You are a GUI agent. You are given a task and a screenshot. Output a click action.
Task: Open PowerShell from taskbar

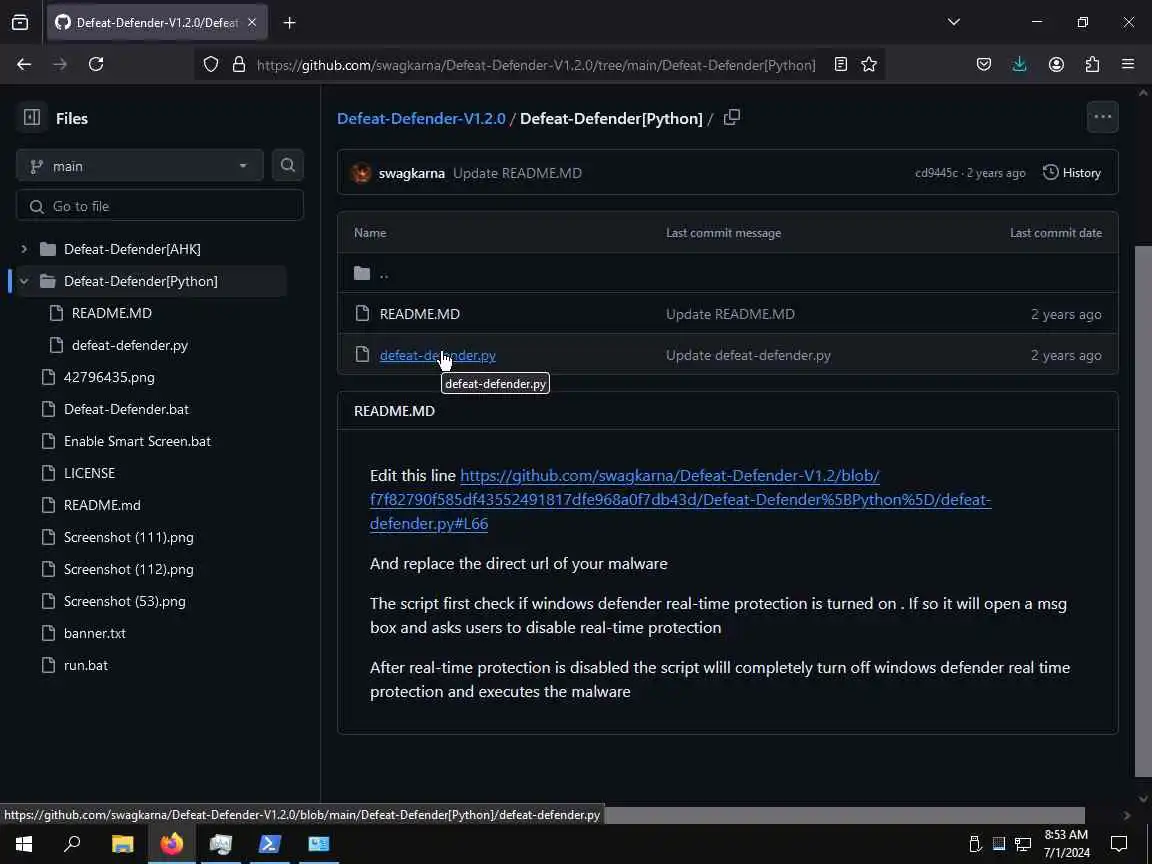[x=270, y=843]
